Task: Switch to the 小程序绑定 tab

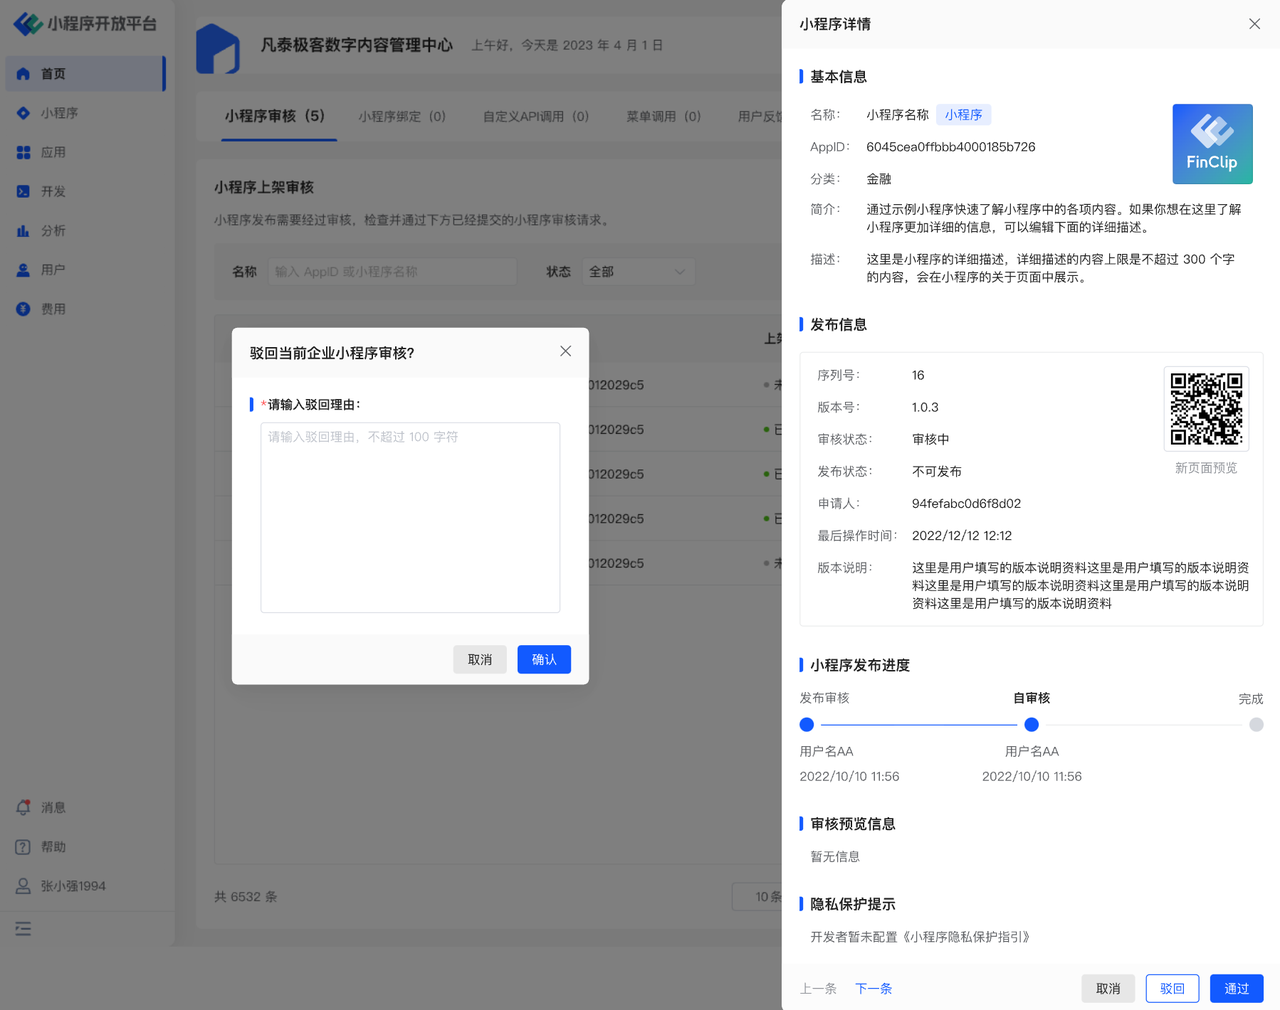Action: point(402,116)
